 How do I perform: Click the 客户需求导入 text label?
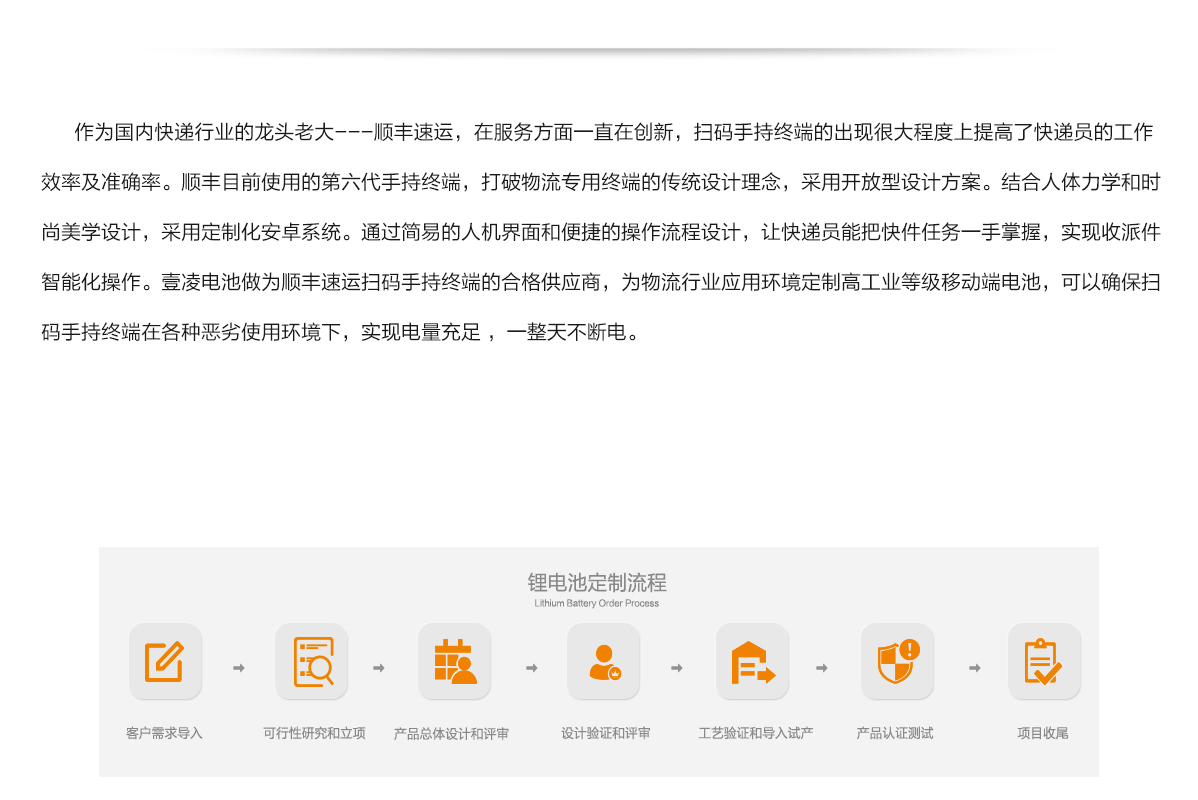click(164, 733)
